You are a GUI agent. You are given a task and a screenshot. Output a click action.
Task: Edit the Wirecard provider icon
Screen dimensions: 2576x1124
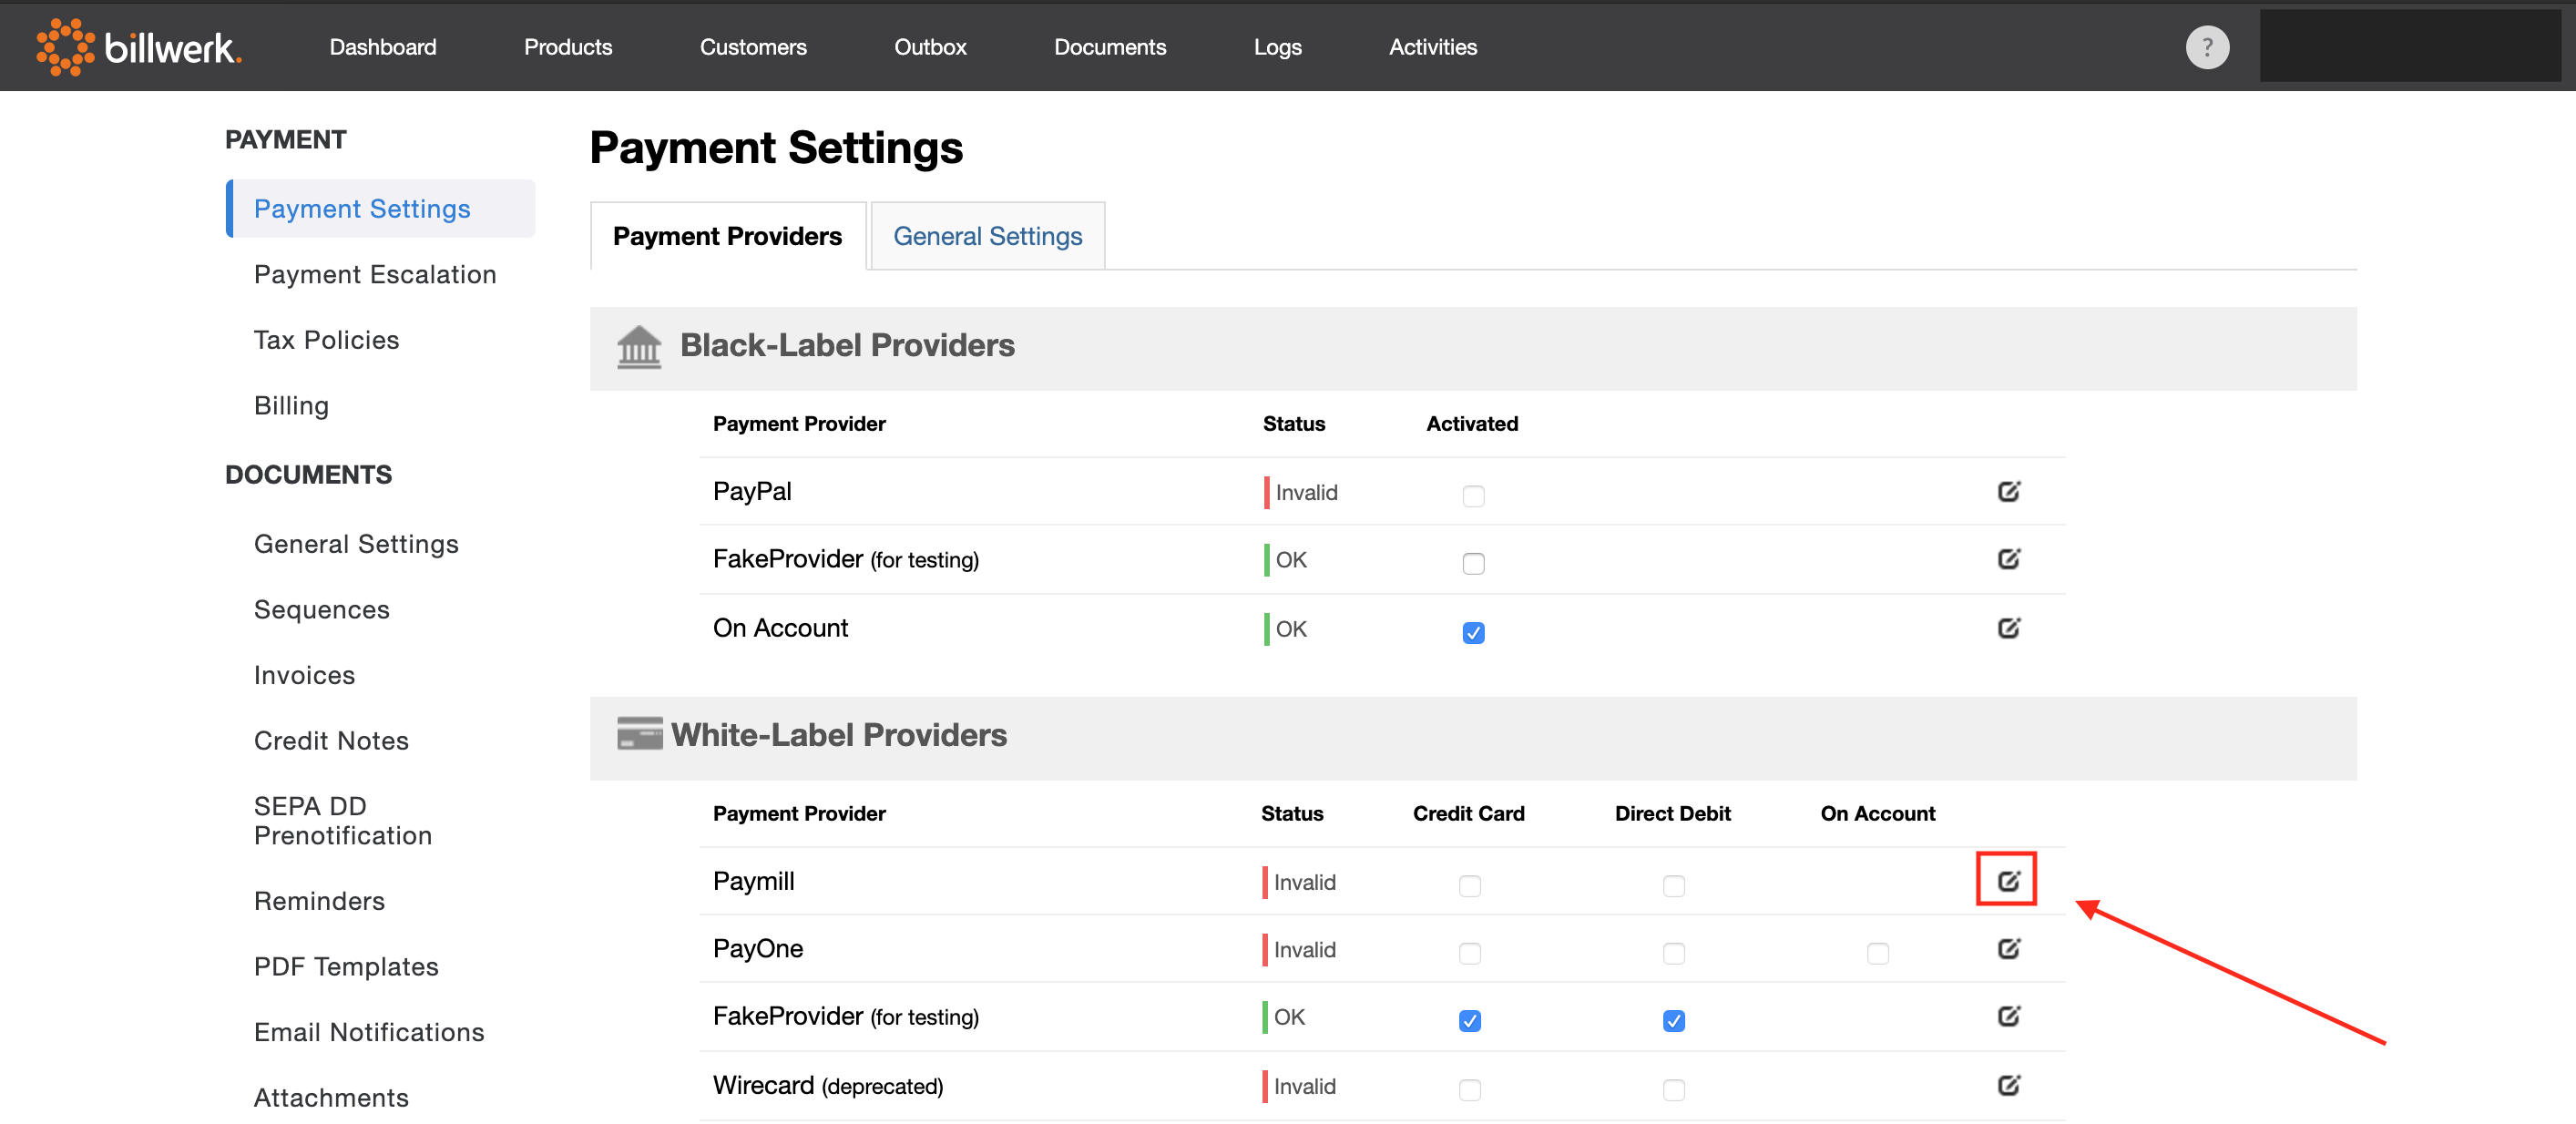click(2008, 1084)
